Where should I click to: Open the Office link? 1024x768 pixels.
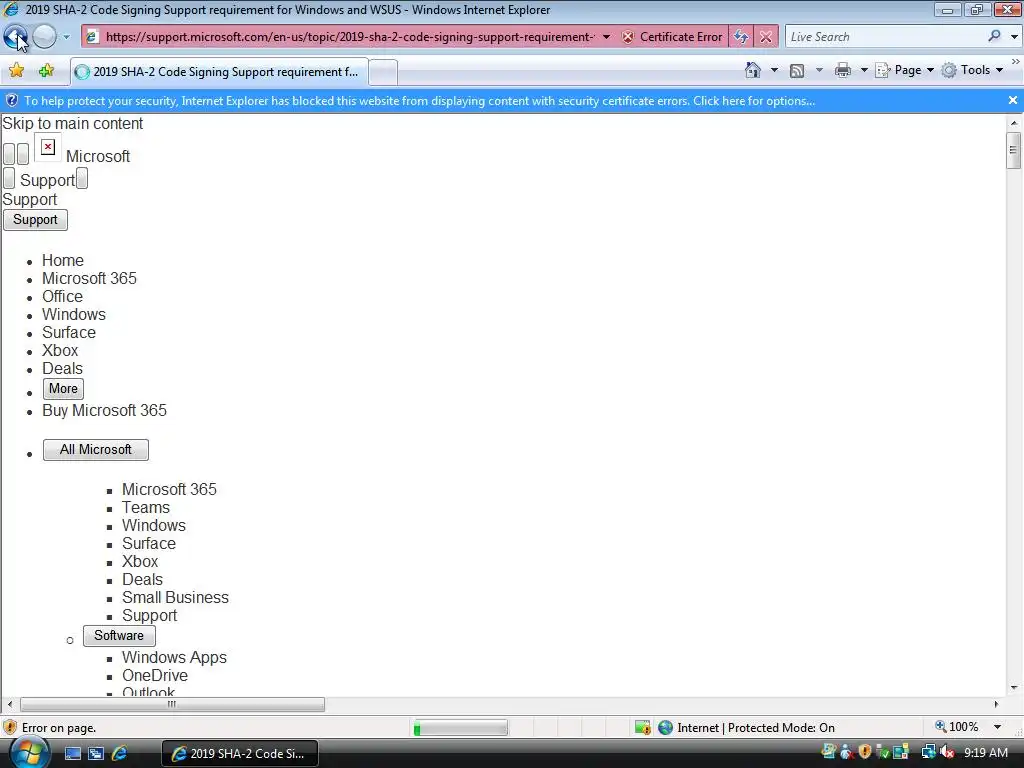[x=62, y=296]
